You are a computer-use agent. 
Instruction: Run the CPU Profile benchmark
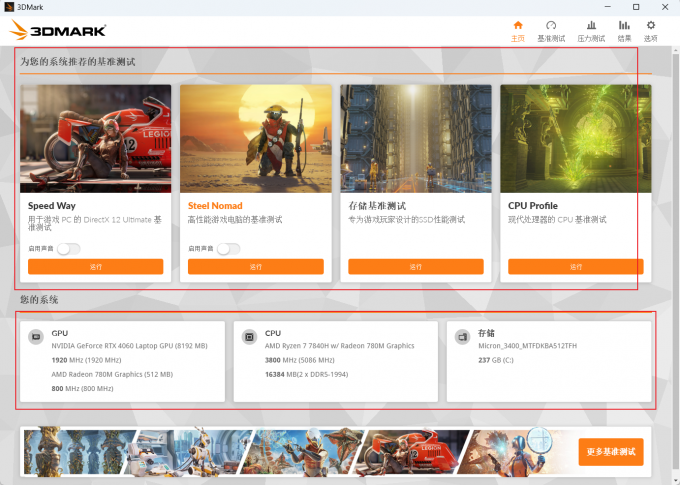click(x=575, y=266)
